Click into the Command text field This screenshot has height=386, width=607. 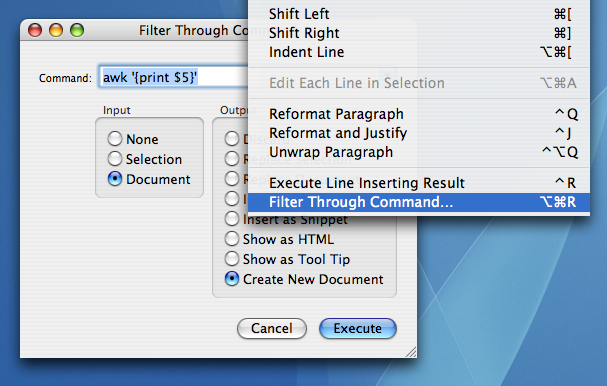173,77
